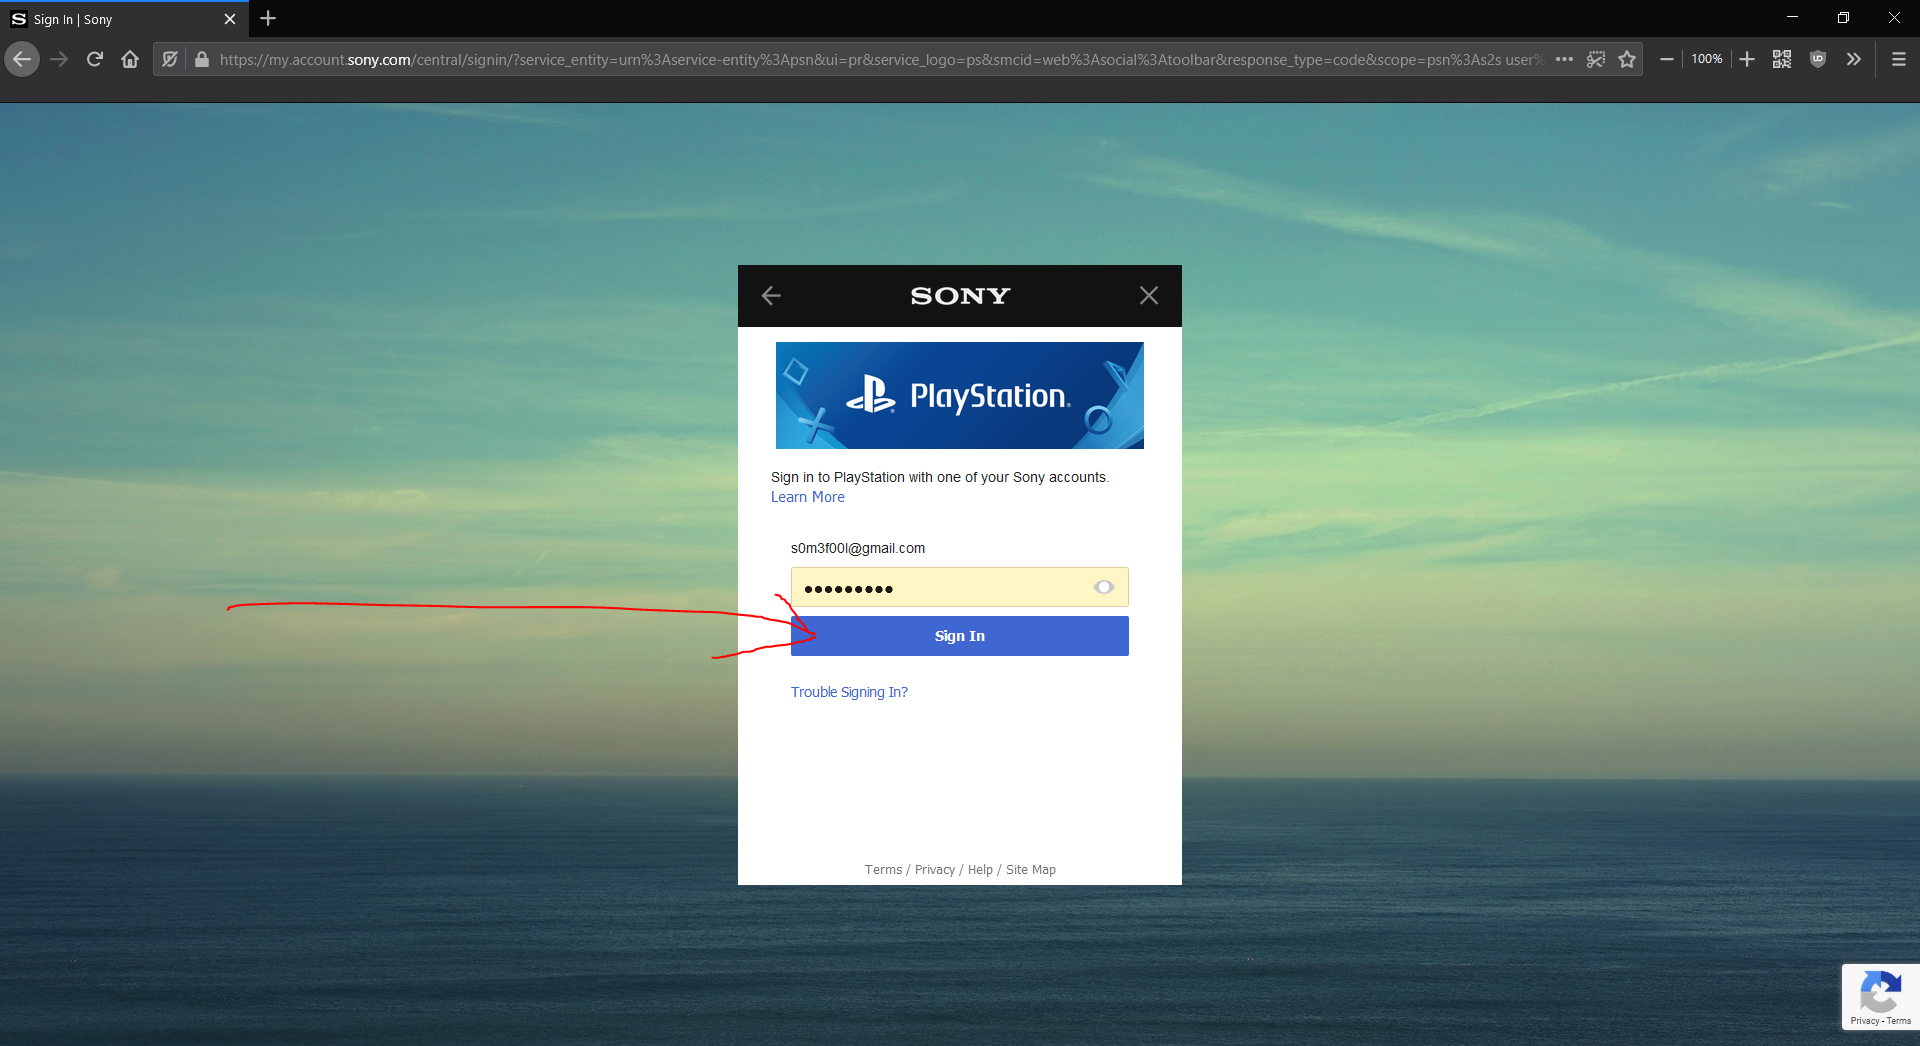Click the PlayStation banner image
Screen dimensions: 1920x1046
click(960, 395)
